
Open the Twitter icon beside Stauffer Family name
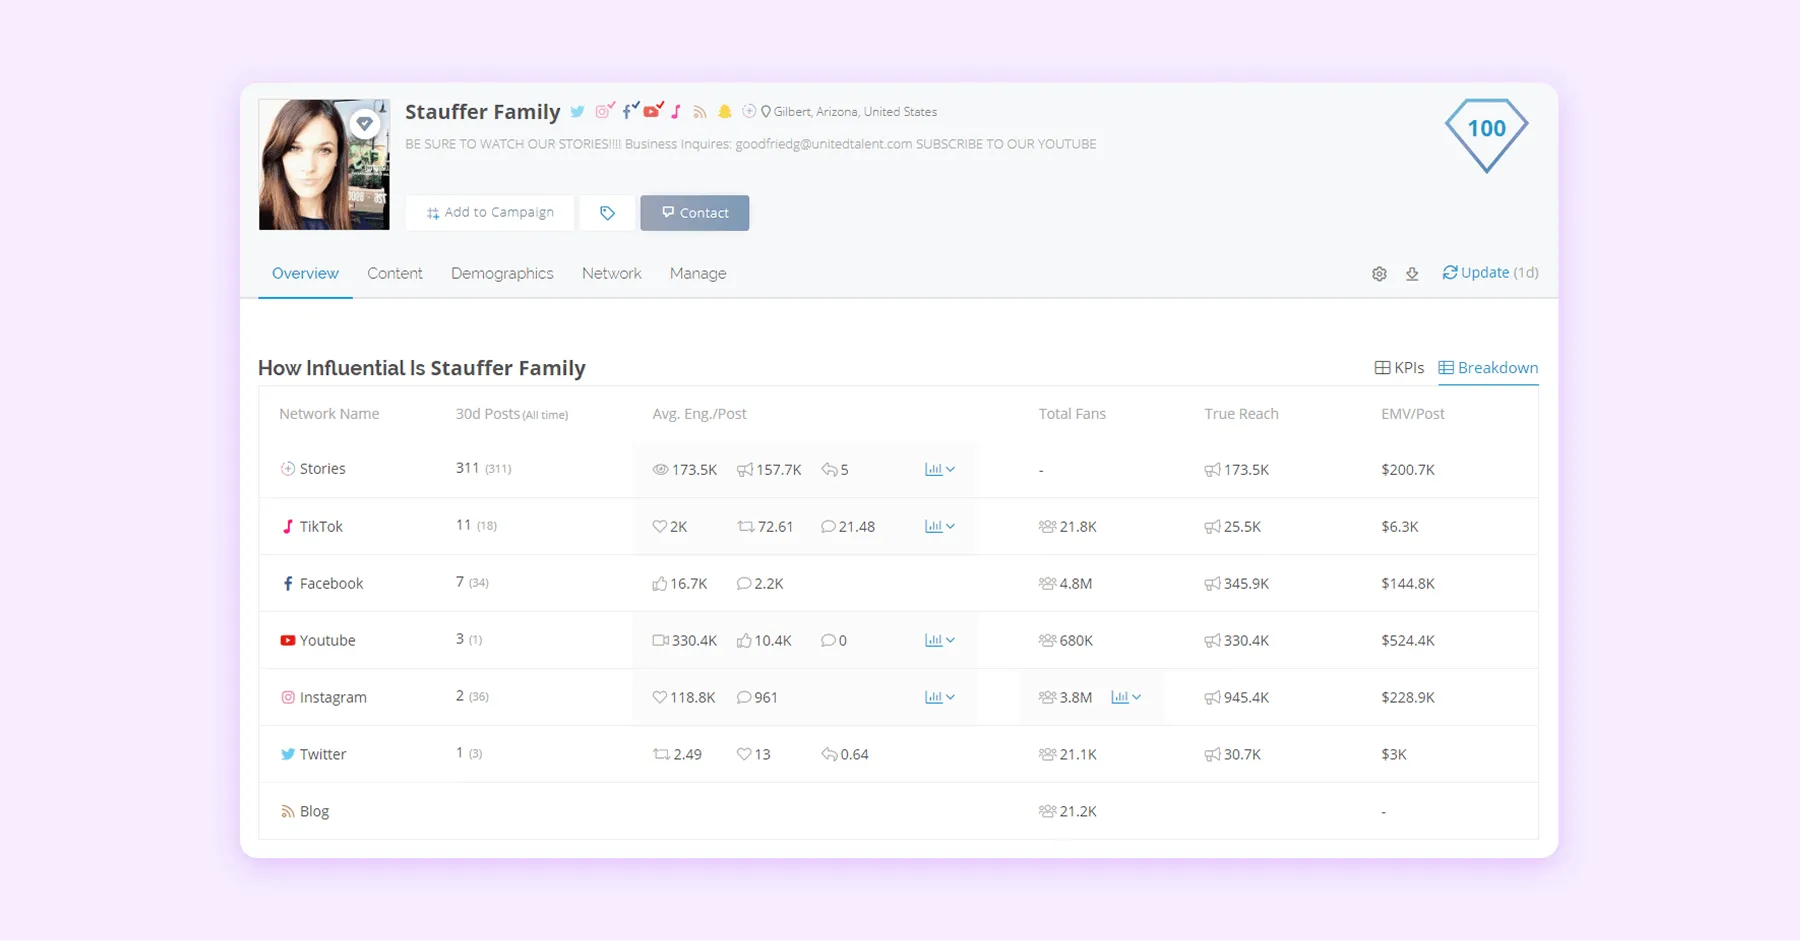pos(577,112)
